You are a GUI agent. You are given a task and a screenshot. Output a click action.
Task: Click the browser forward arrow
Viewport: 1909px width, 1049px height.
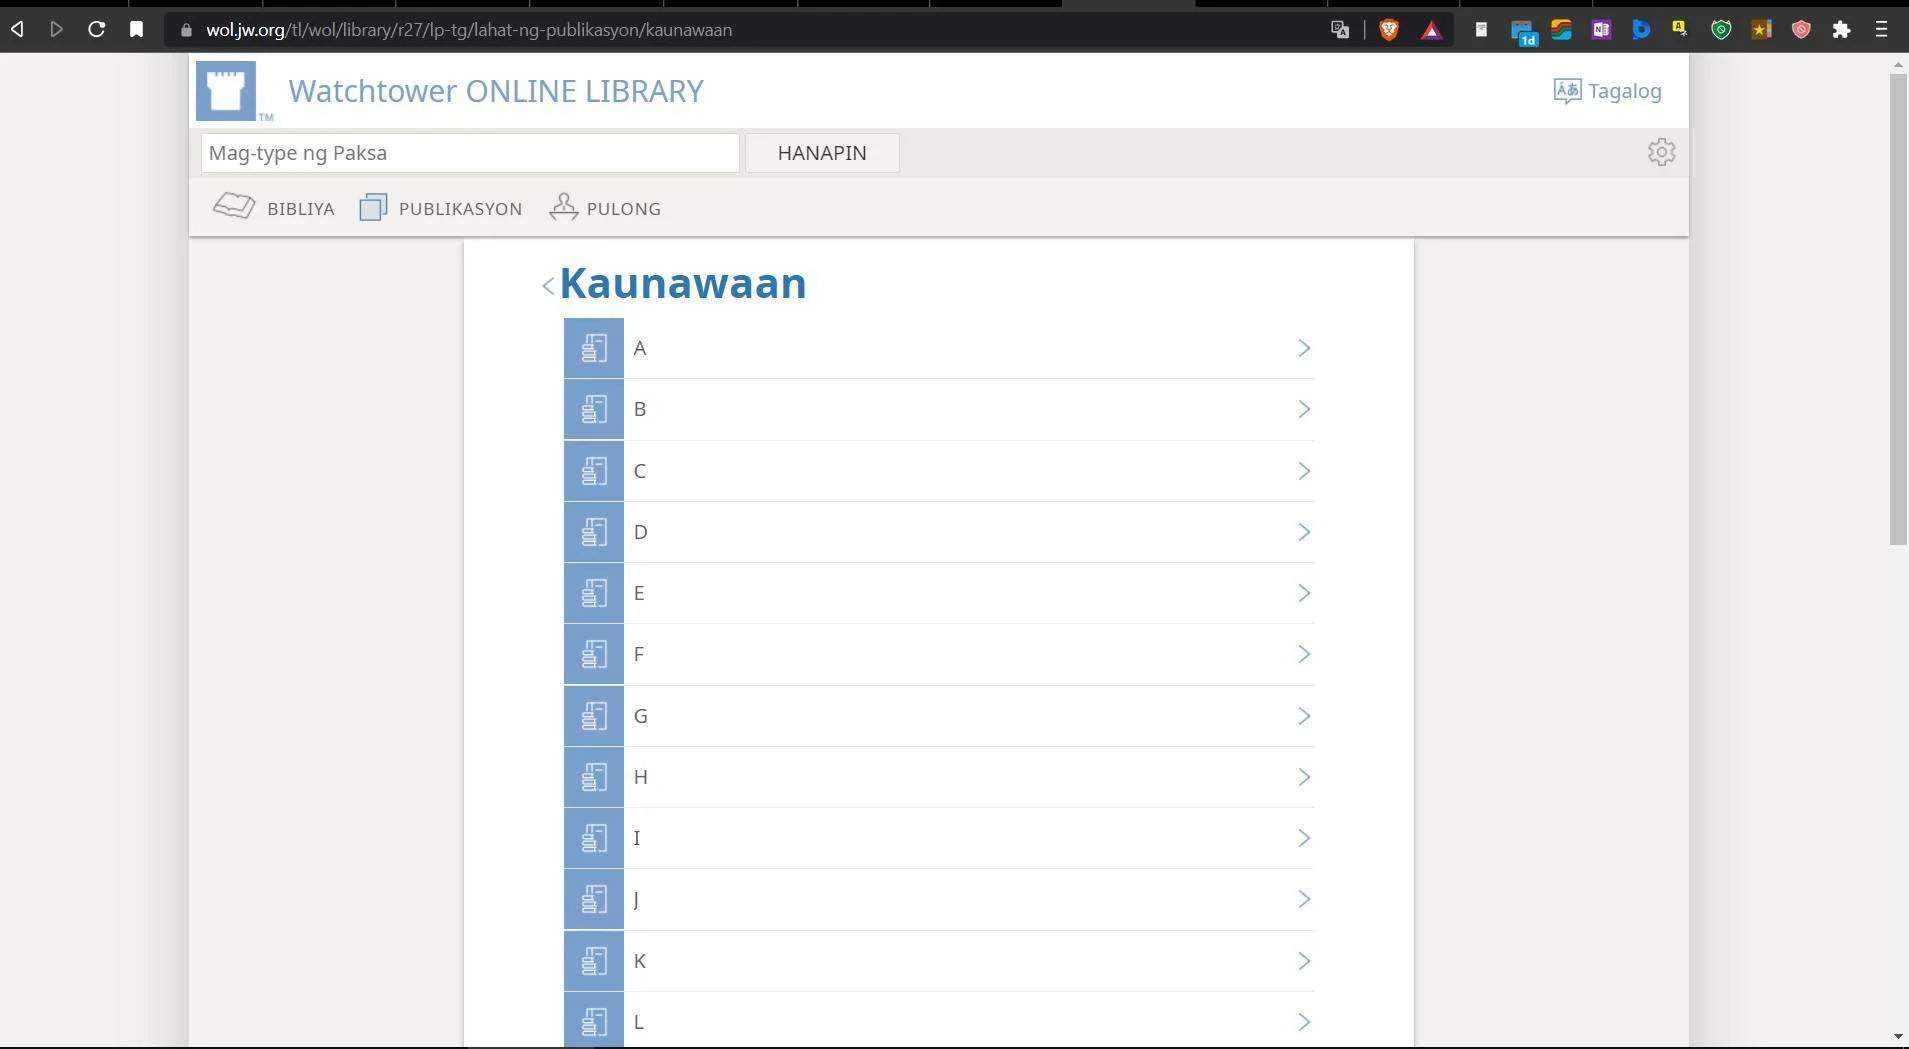tap(57, 30)
